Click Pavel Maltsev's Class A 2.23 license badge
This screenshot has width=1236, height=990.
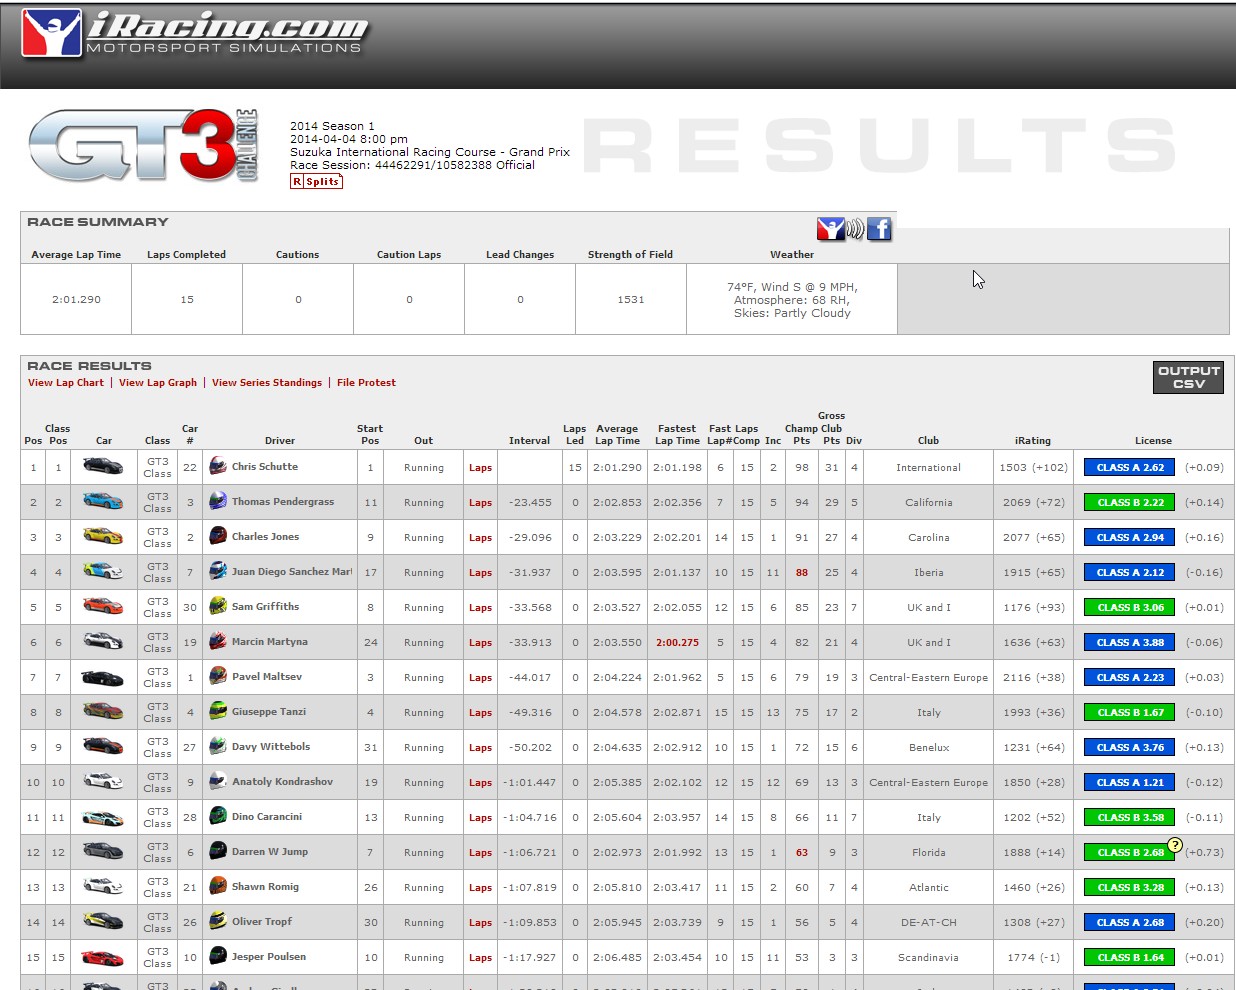click(1130, 677)
